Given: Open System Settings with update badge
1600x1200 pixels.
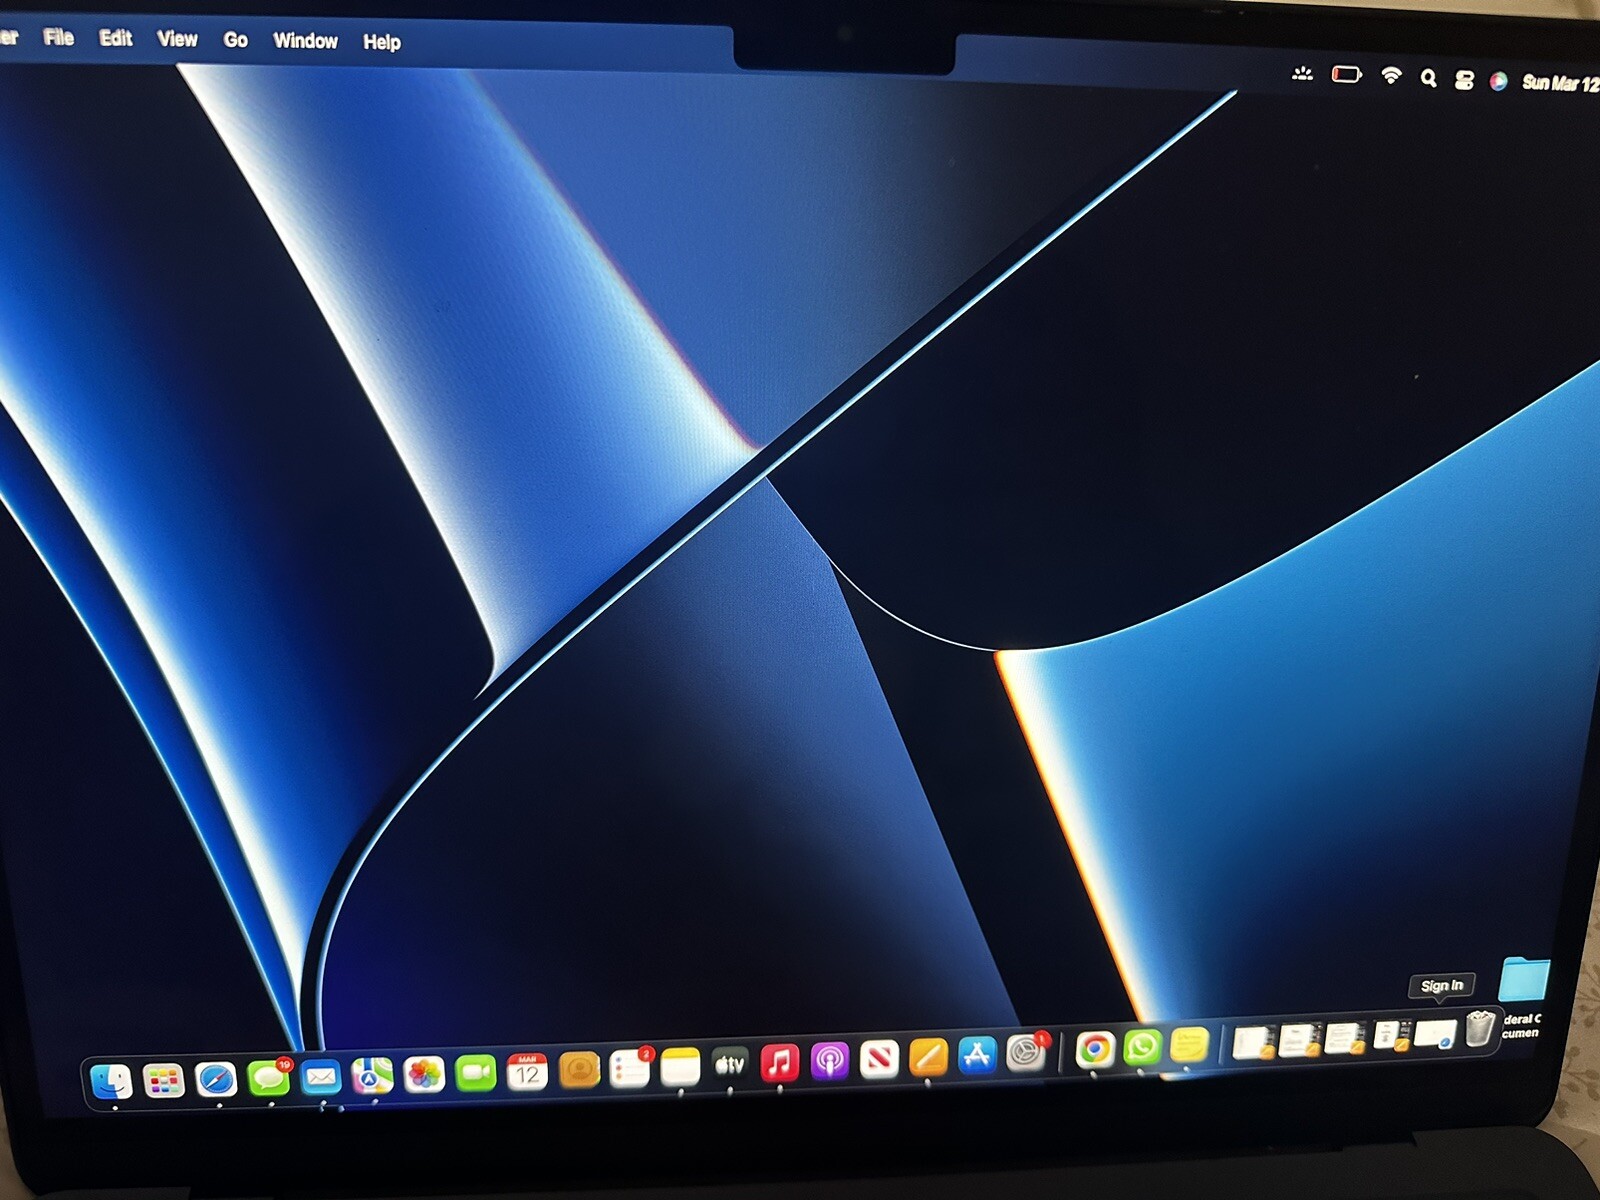Looking at the screenshot, I should click(x=1026, y=1052).
